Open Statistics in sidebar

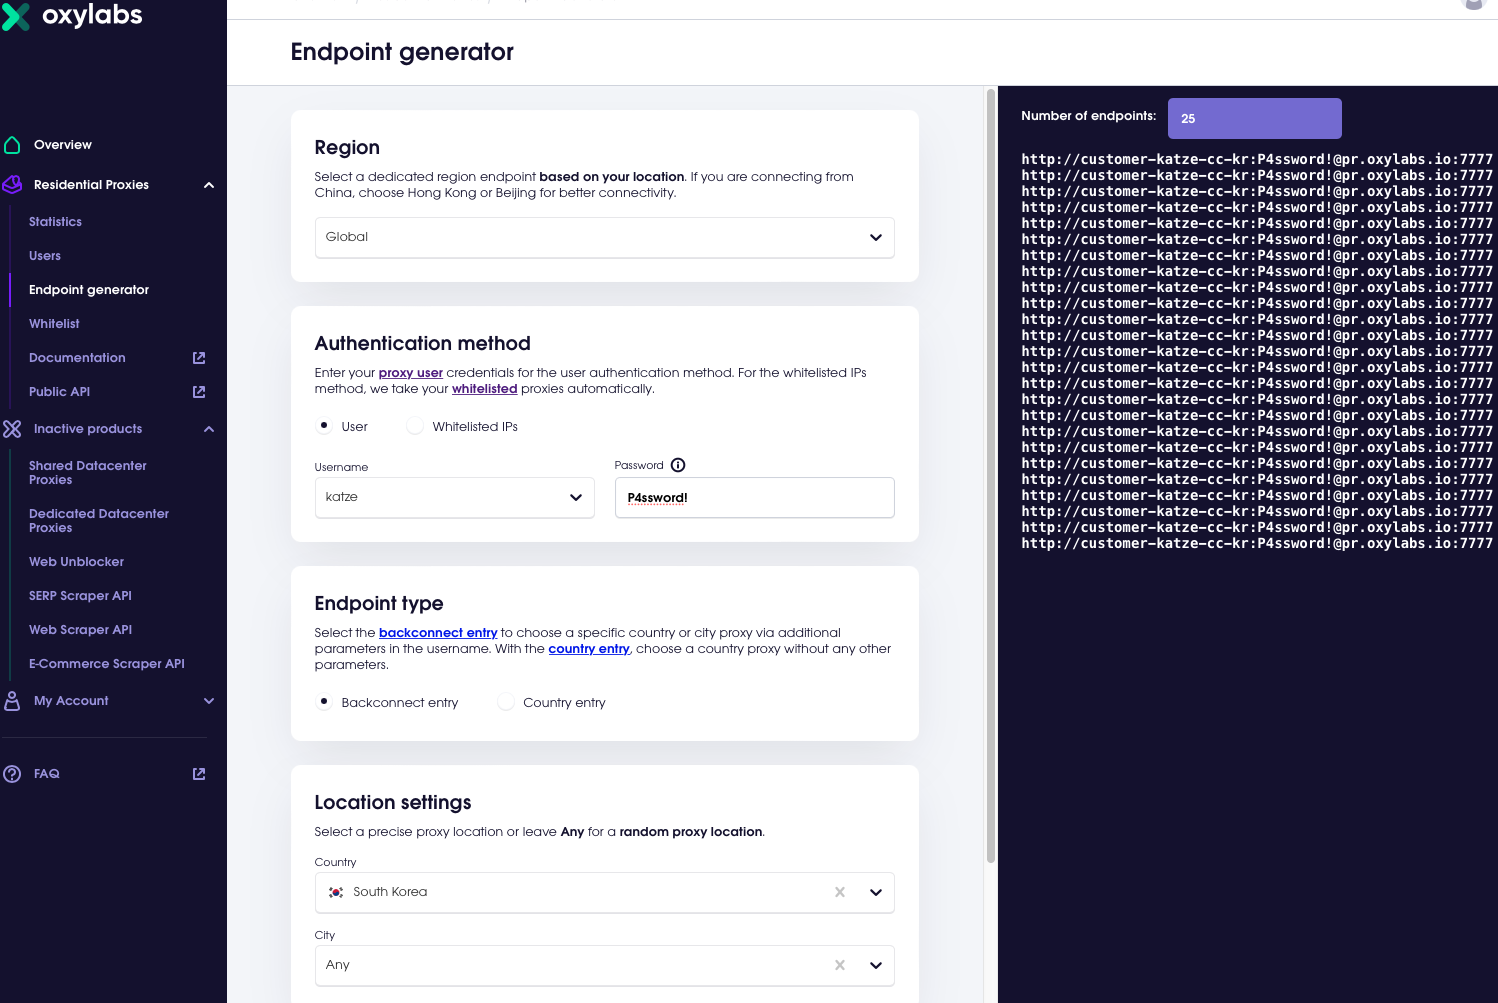point(56,222)
